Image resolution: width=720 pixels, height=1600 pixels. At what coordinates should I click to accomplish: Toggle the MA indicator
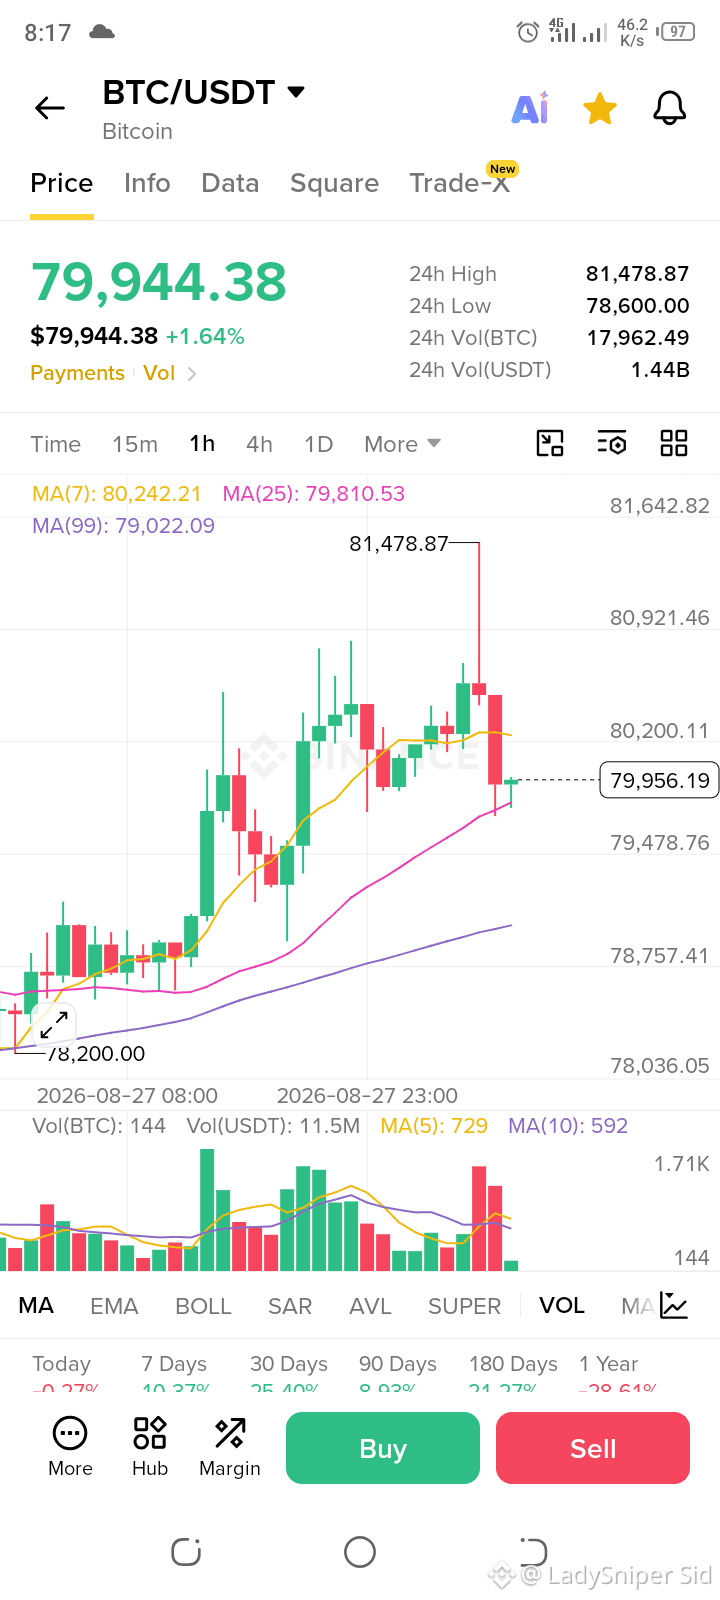click(x=36, y=1306)
